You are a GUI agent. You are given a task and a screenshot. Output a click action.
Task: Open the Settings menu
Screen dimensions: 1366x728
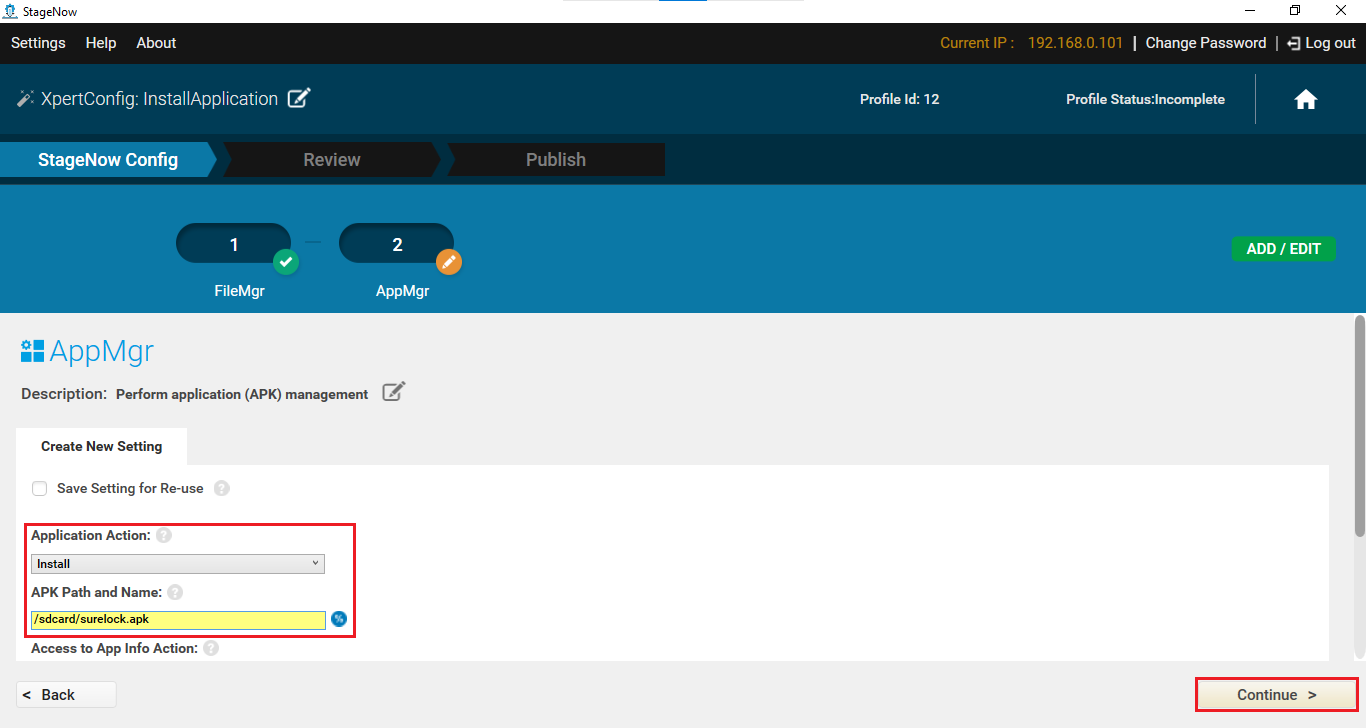[38, 43]
